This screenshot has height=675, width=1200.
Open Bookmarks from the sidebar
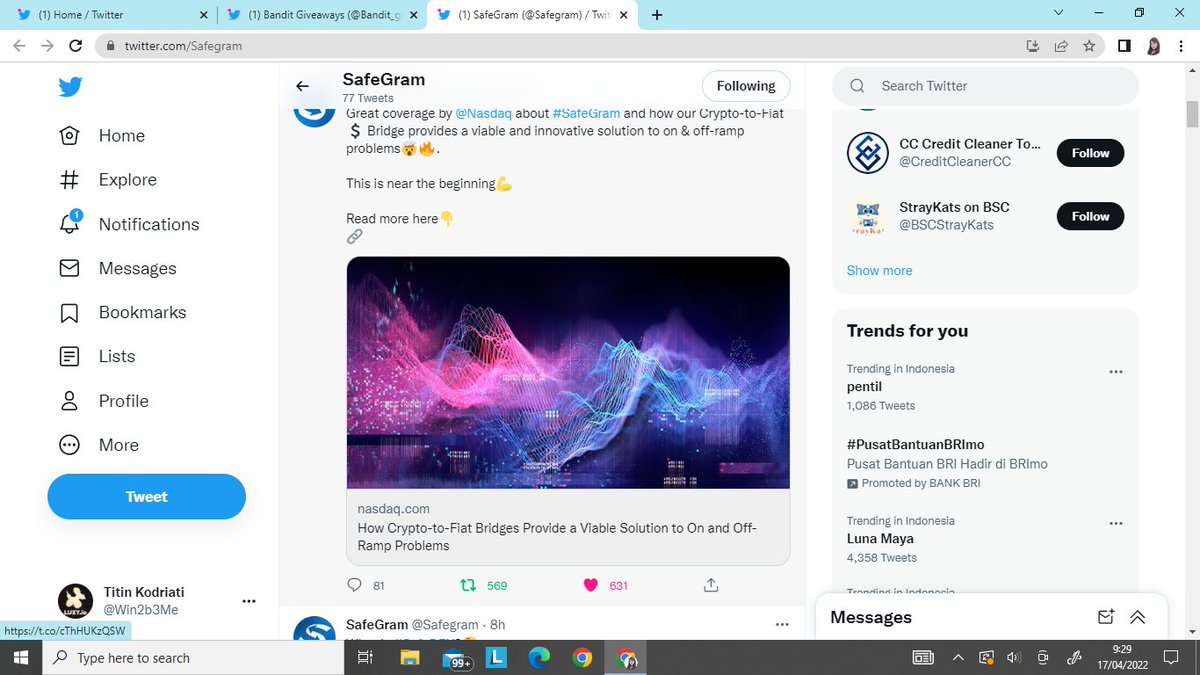[x=123, y=312]
